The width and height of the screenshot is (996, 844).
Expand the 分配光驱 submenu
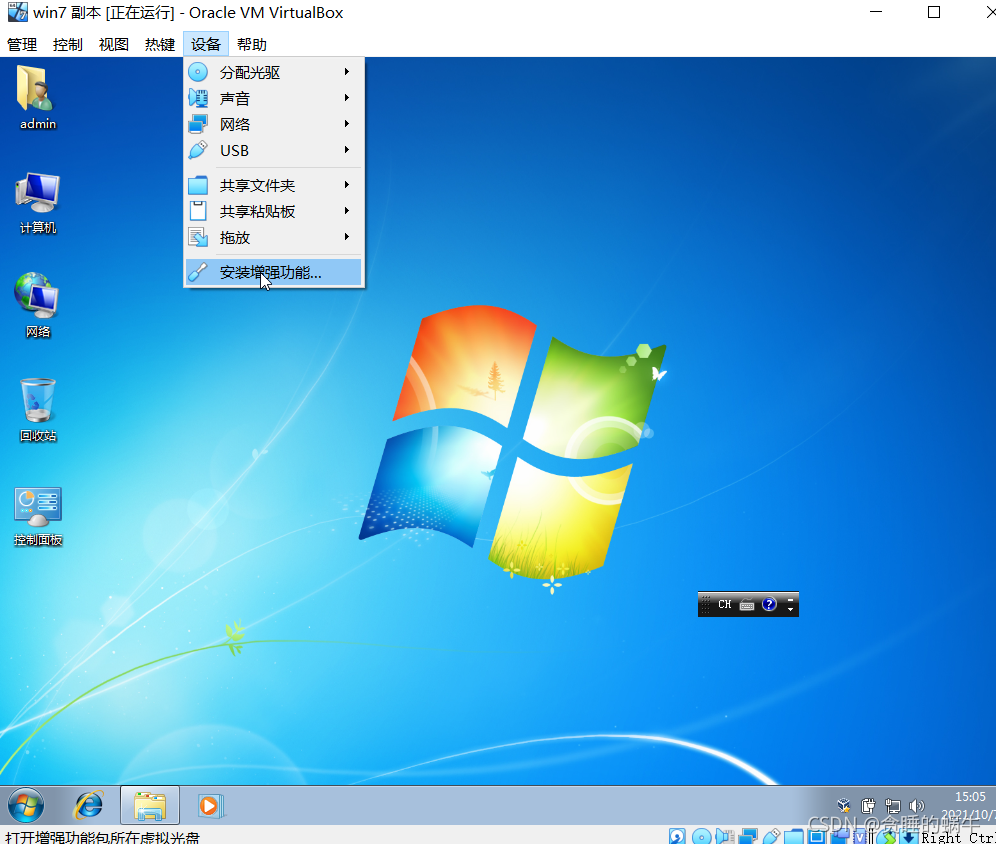274,72
